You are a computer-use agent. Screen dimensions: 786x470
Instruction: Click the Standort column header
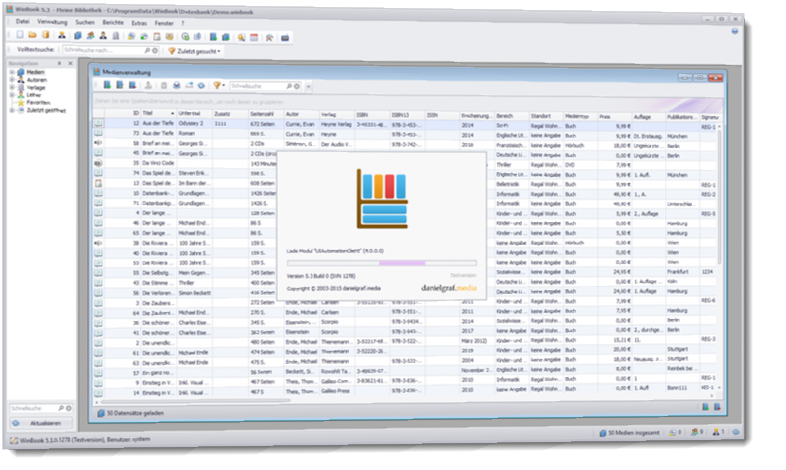(x=546, y=116)
